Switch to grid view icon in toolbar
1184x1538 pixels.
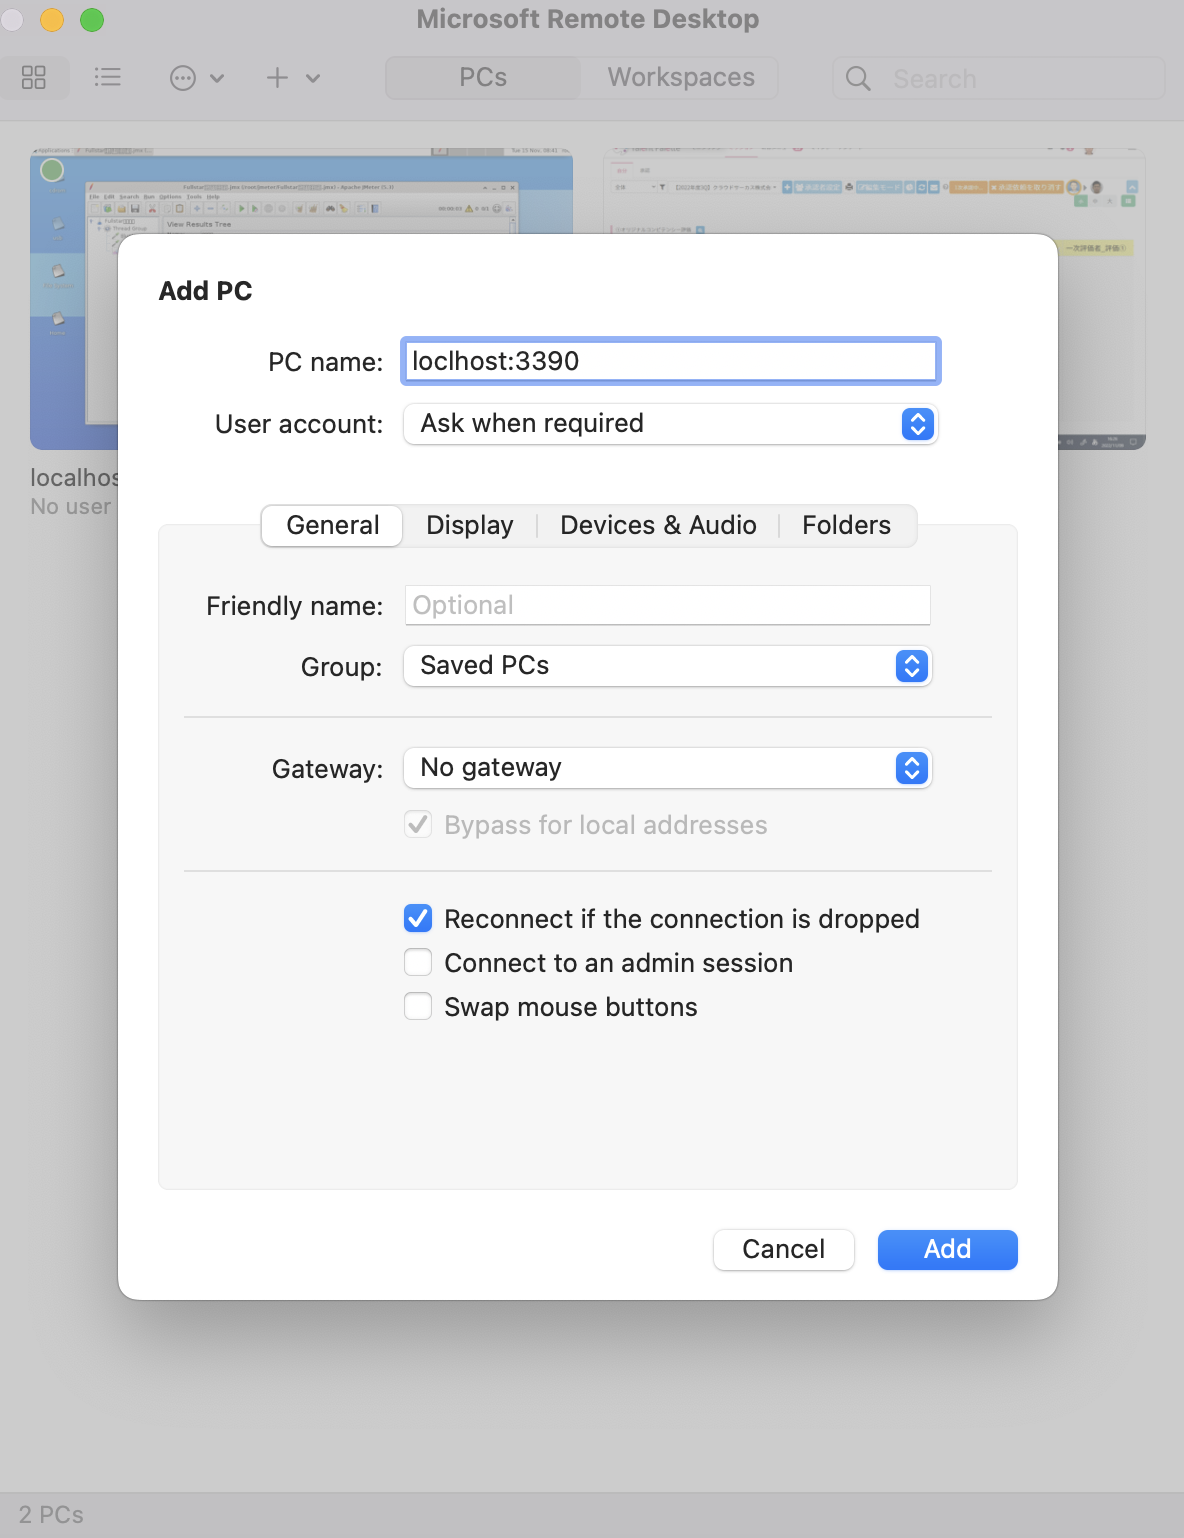click(34, 78)
